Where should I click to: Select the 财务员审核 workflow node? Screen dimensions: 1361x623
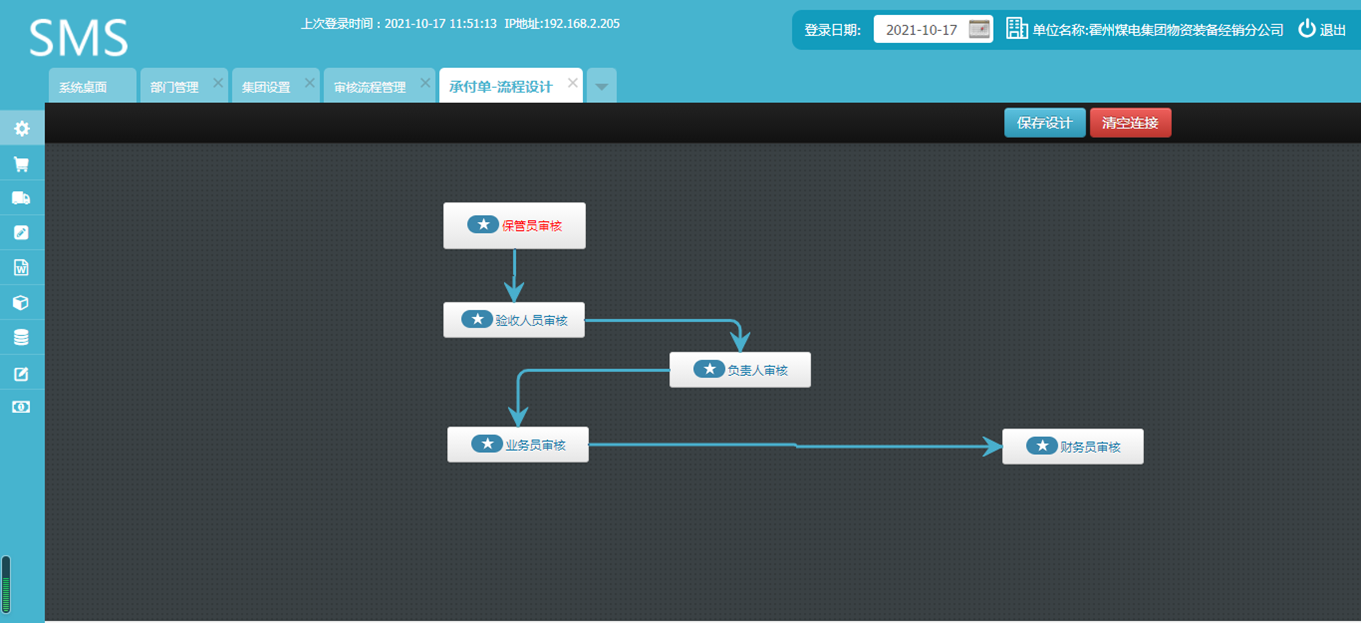(1072, 447)
